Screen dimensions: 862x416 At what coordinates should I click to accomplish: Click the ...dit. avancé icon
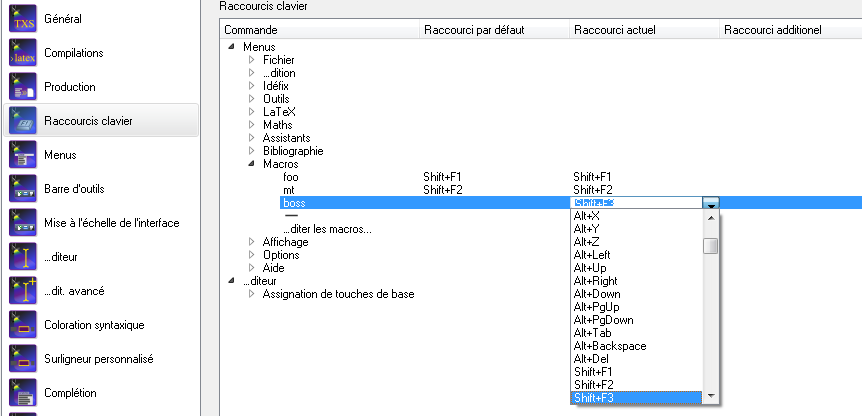[x=23, y=291]
